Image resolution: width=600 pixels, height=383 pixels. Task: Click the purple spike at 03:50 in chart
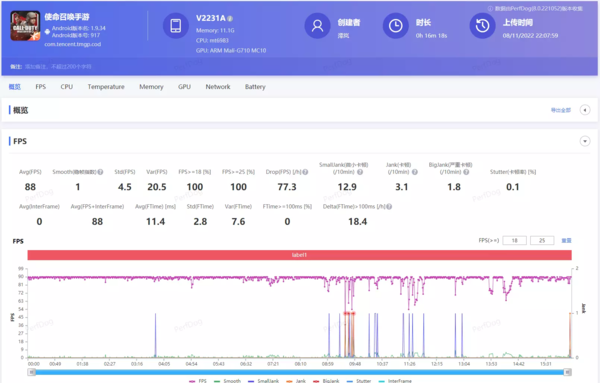[155, 335]
